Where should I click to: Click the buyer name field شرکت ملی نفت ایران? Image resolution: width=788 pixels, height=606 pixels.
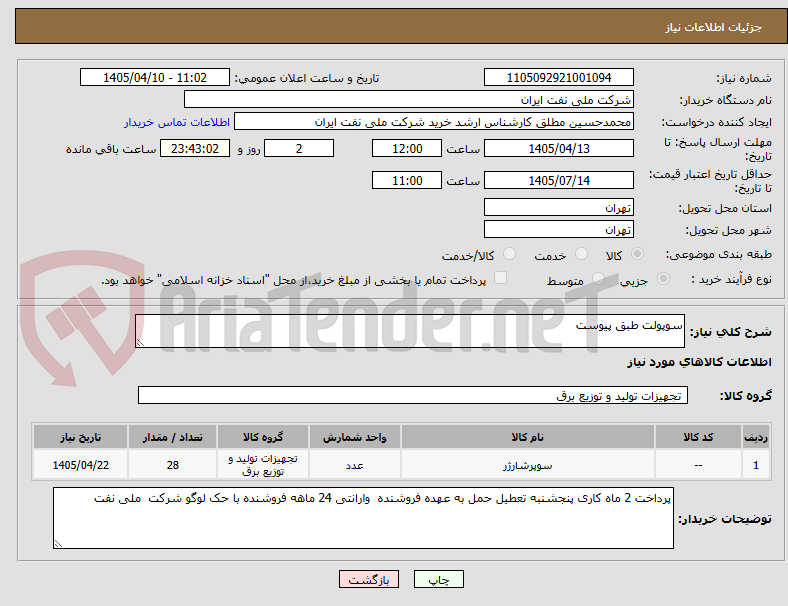pos(409,99)
